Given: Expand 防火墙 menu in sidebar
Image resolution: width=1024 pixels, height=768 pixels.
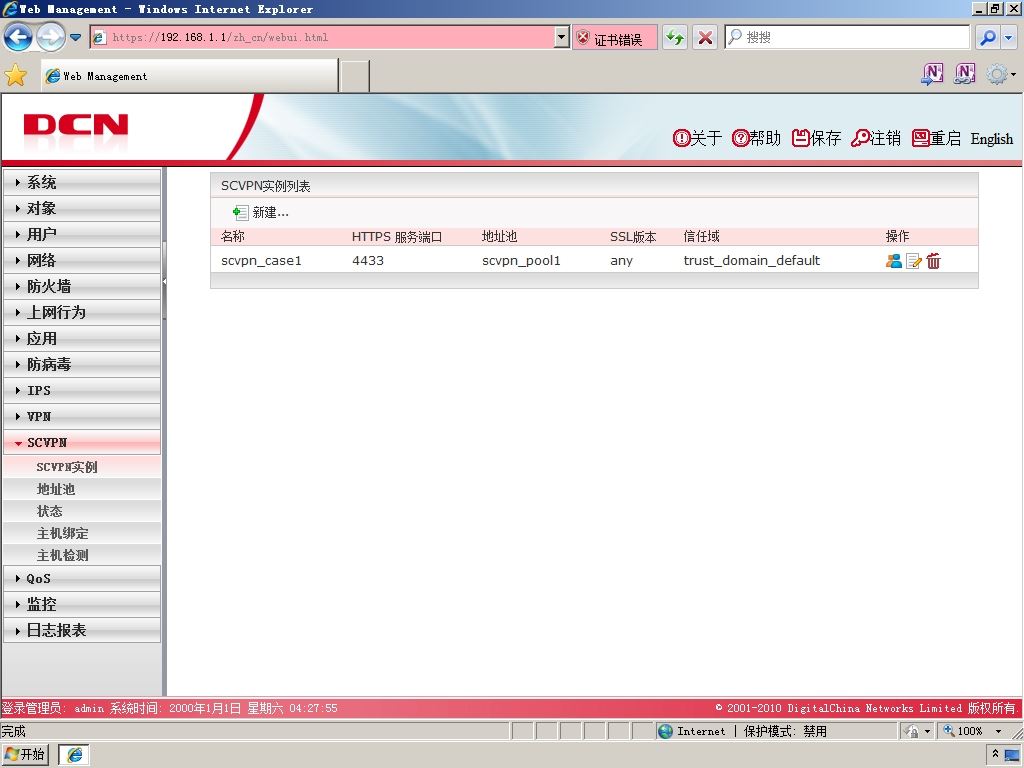Looking at the screenshot, I should pyautogui.click(x=82, y=286).
